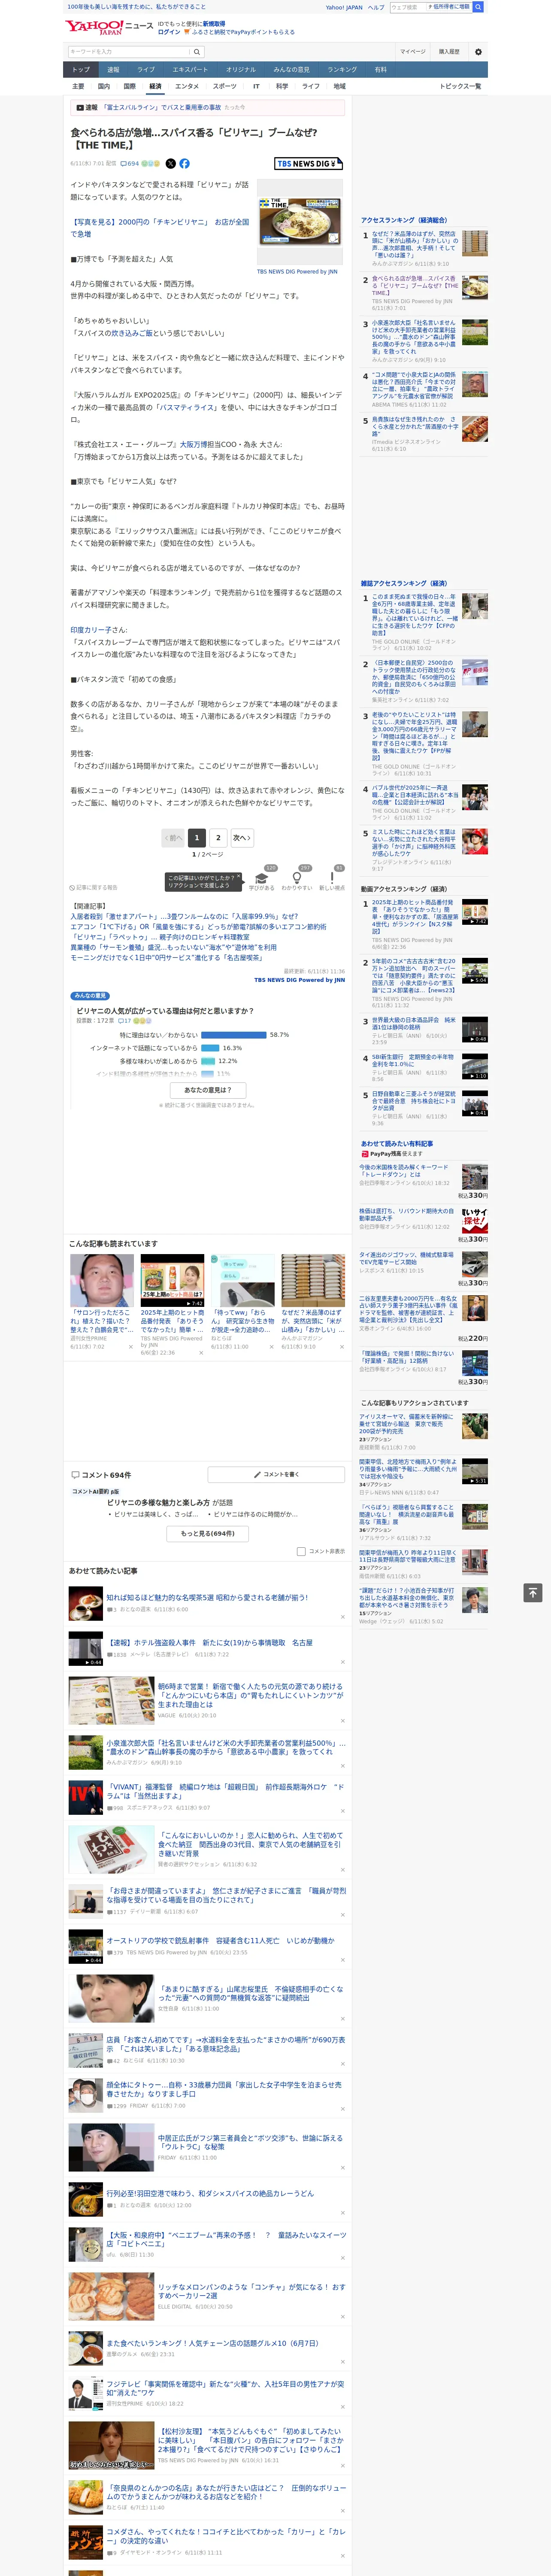
Task: Click the 16.3% poll result bar
Action: (210, 1048)
